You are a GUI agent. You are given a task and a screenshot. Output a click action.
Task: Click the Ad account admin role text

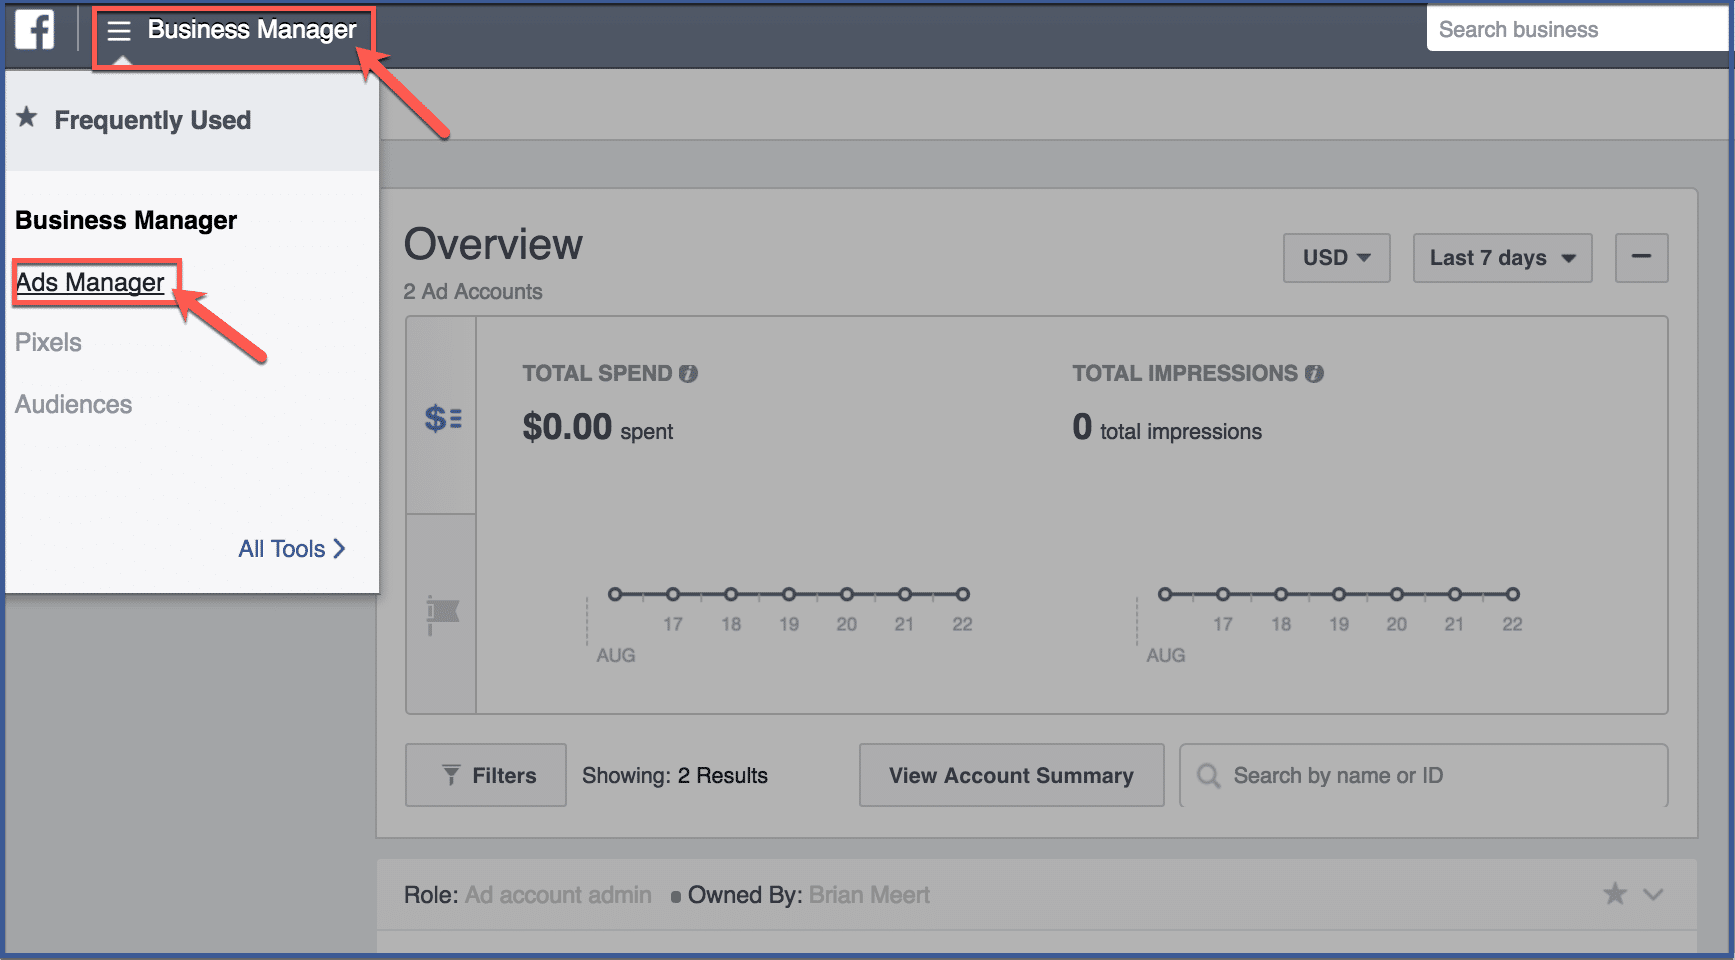coord(558,895)
